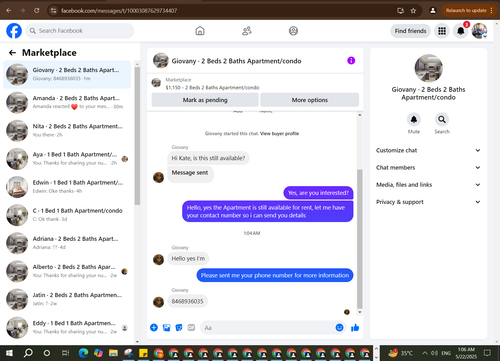Attach a photo file in composer
The width and height of the screenshot is (500, 361).
pyautogui.click(x=166, y=328)
